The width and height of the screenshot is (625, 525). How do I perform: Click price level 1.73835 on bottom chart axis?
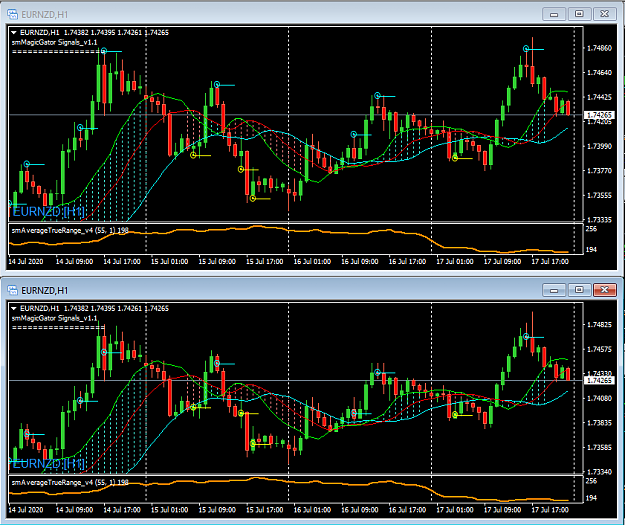(x=599, y=423)
